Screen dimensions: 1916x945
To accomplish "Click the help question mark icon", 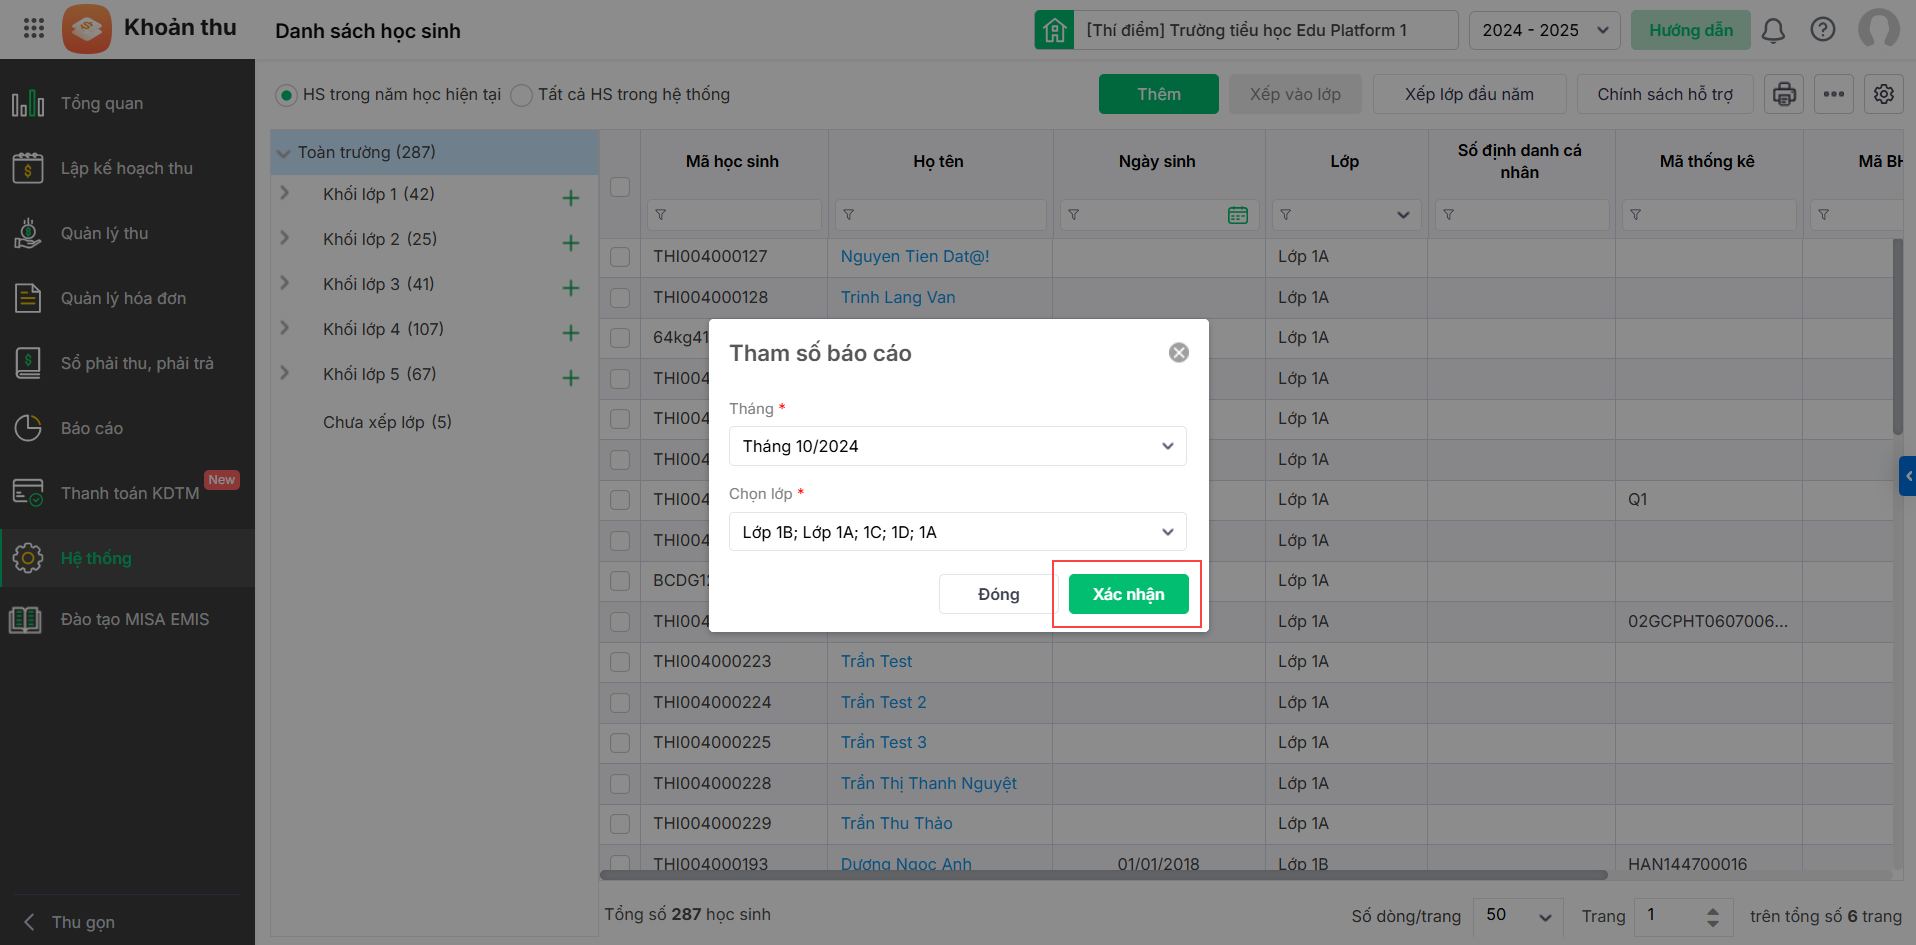I will [1823, 30].
